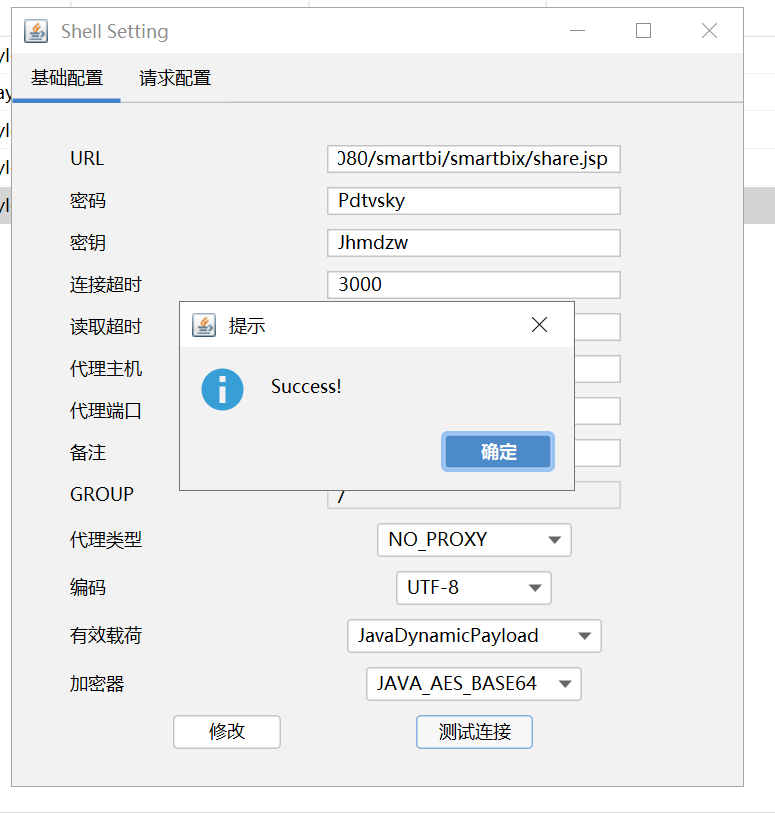Screen dimensions: 775x813
Task: Click the blue info icon beside Success!
Action: point(222,389)
